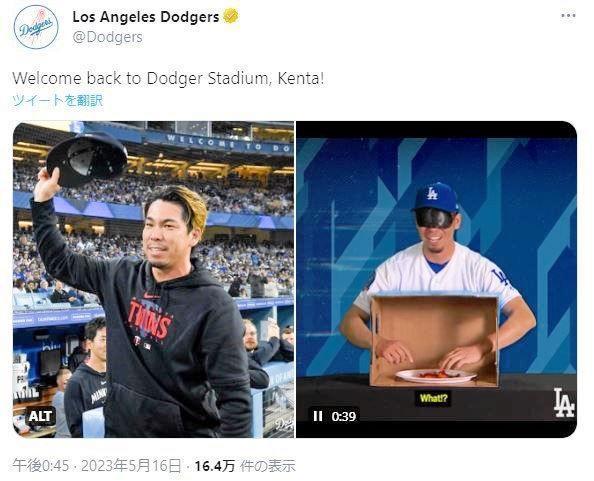
Task: Click the Welcome to Dodger stadium banner in photo
Action: [x=229, y=144]
